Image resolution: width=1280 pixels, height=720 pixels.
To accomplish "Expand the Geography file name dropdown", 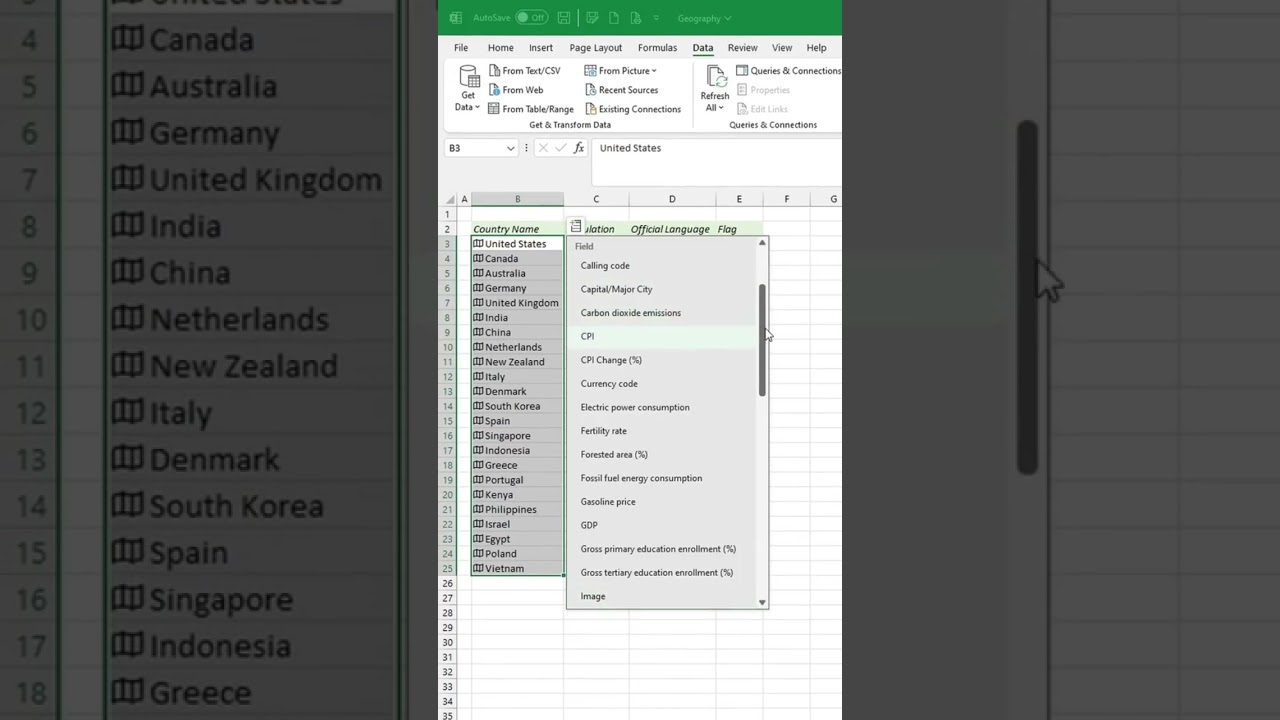I will point(727,18).
